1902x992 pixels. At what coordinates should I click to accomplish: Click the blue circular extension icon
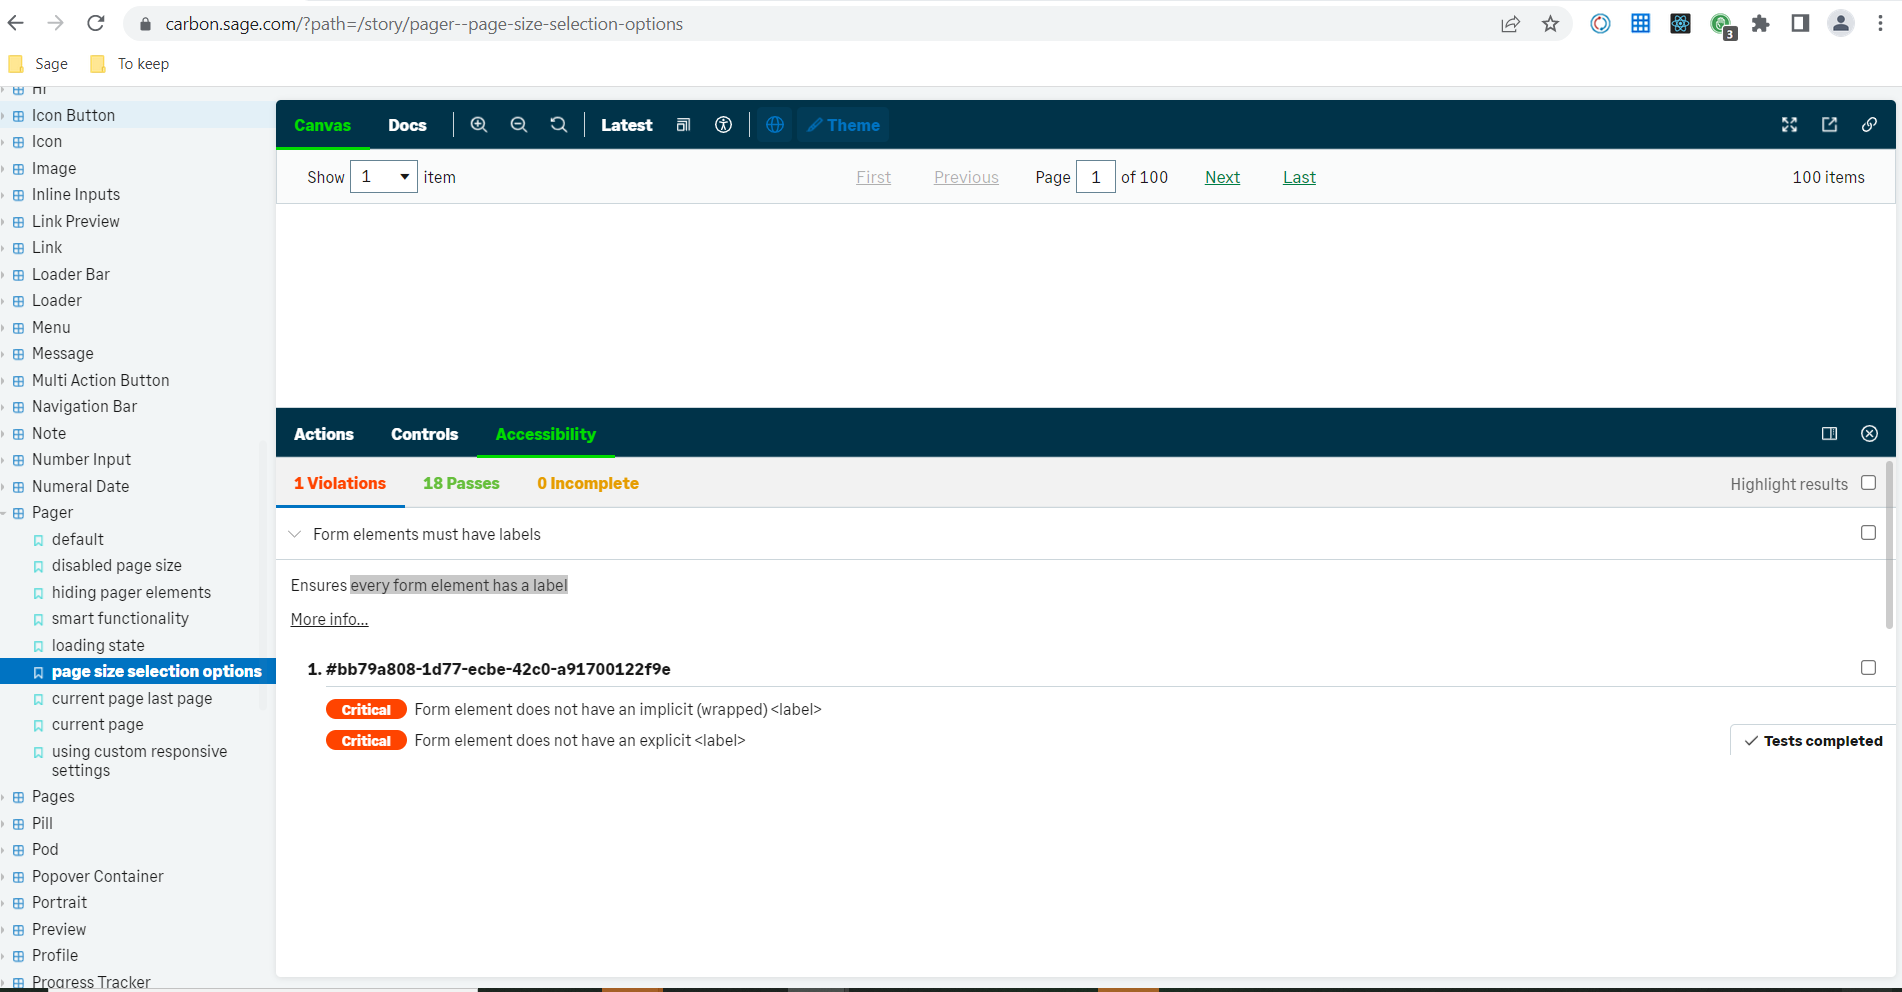tap(1601, 24)
